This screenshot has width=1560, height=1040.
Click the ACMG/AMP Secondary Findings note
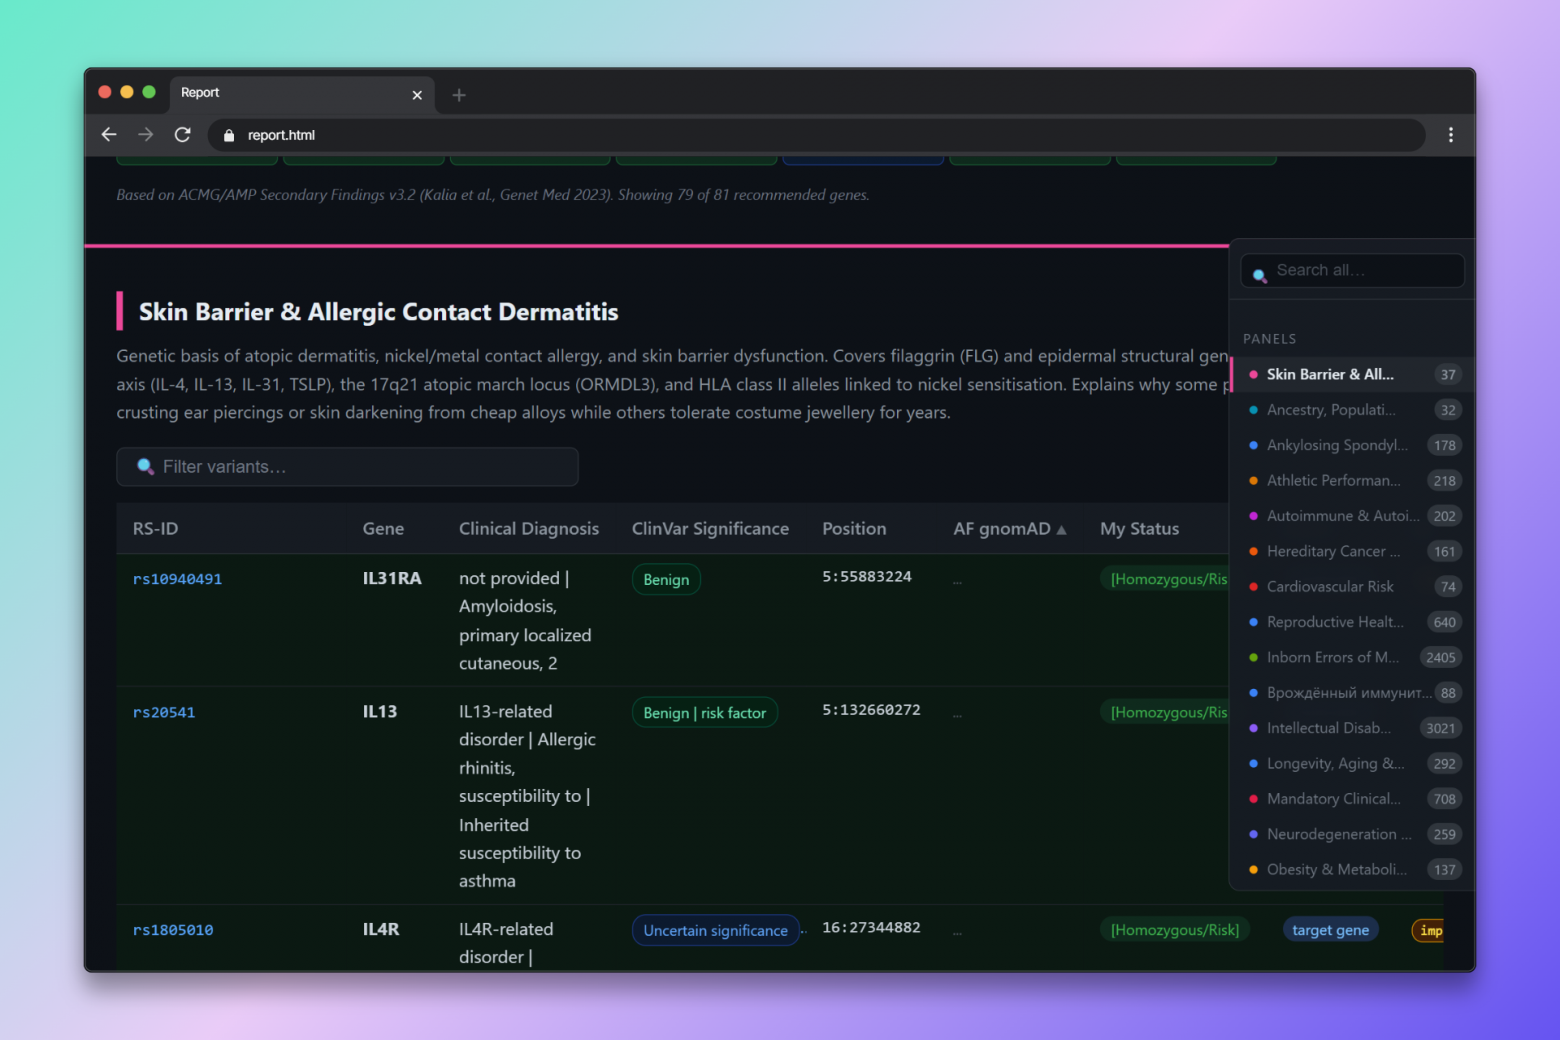[493, 195]
